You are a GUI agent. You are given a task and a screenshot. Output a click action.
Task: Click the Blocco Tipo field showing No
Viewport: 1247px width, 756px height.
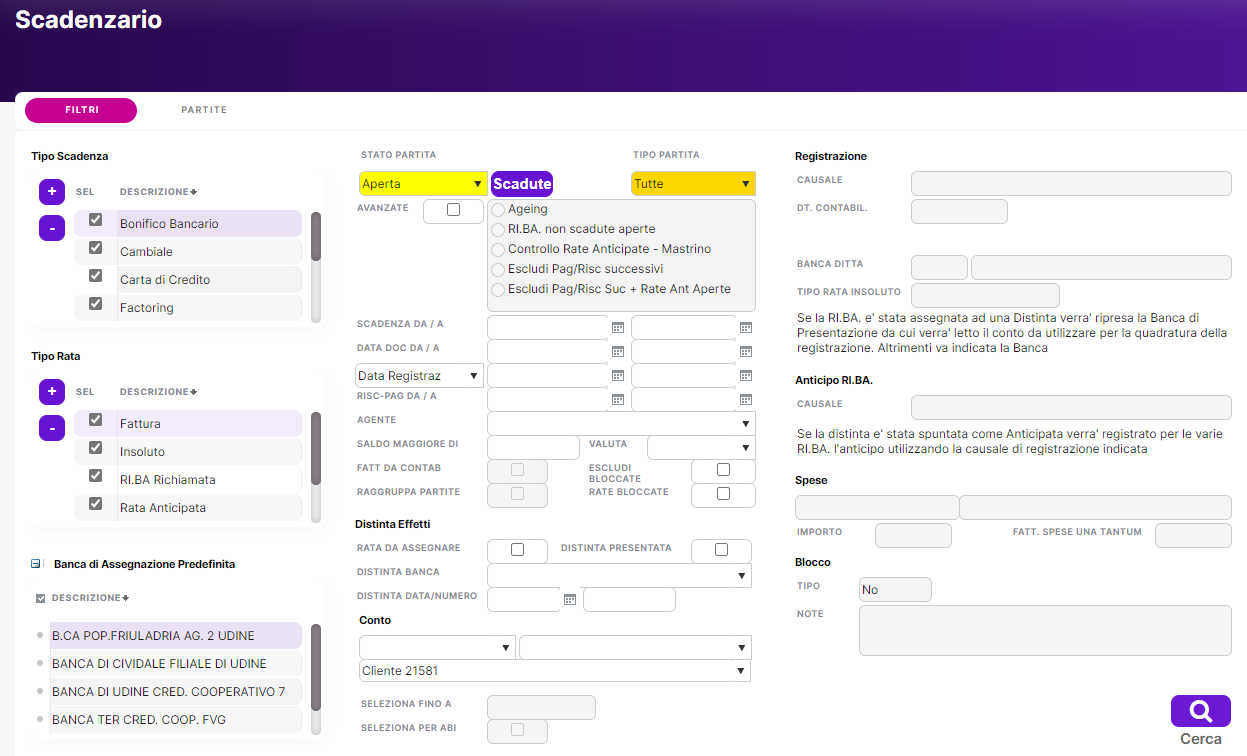(895, 590)
